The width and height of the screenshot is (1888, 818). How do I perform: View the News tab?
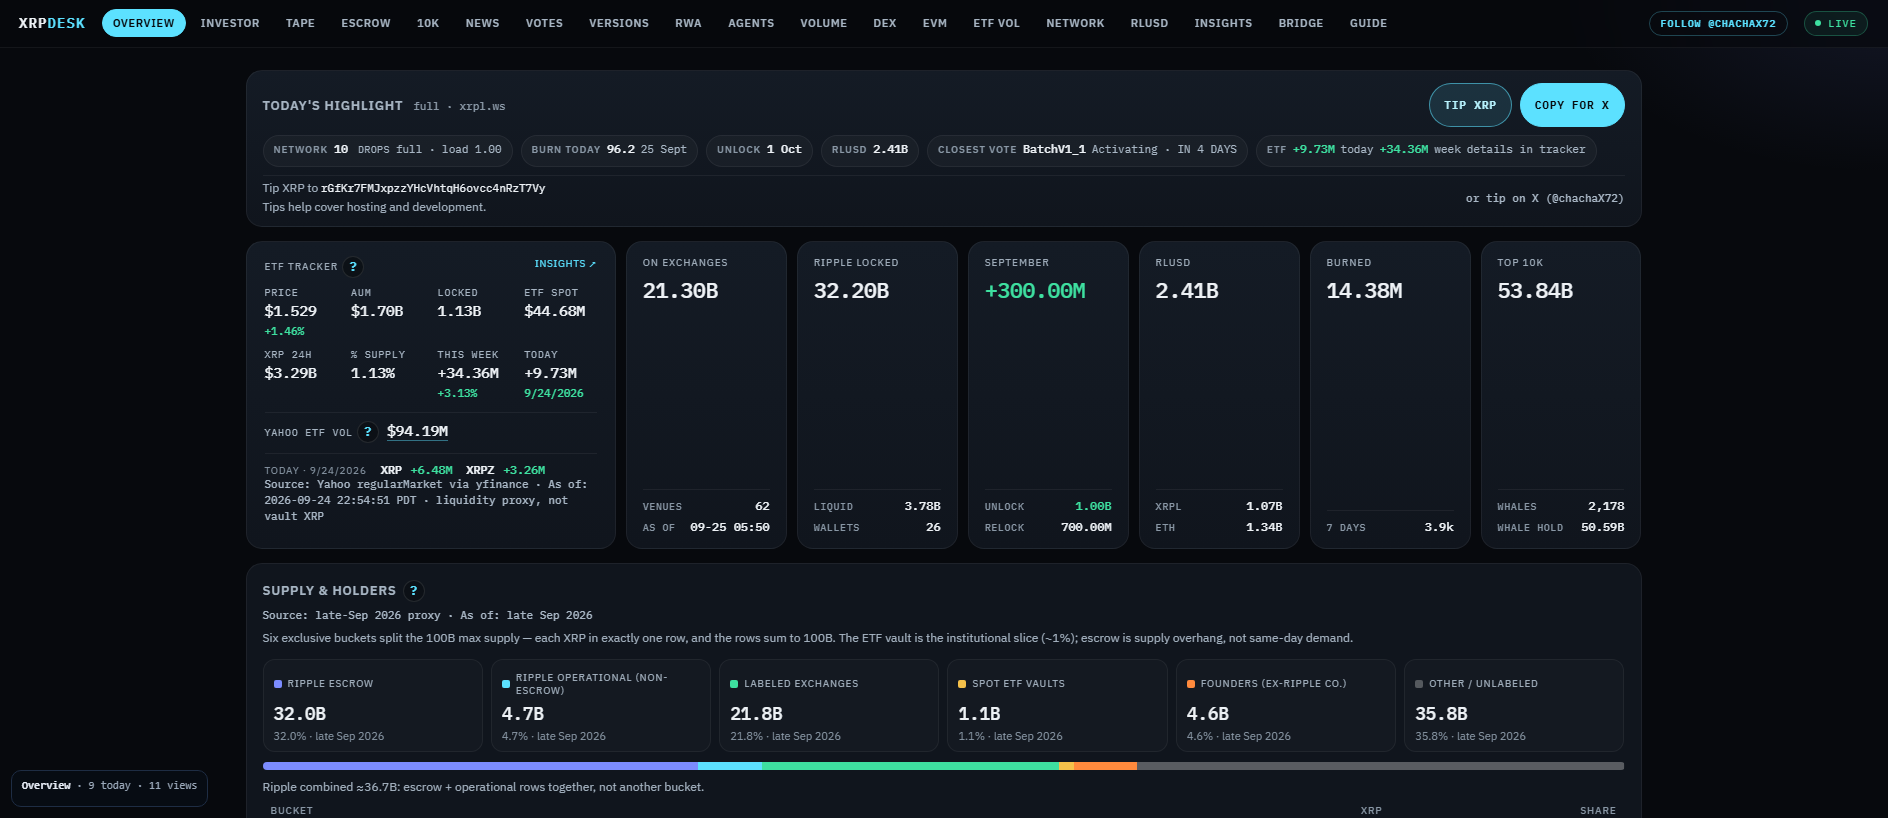tap(483, 23)
